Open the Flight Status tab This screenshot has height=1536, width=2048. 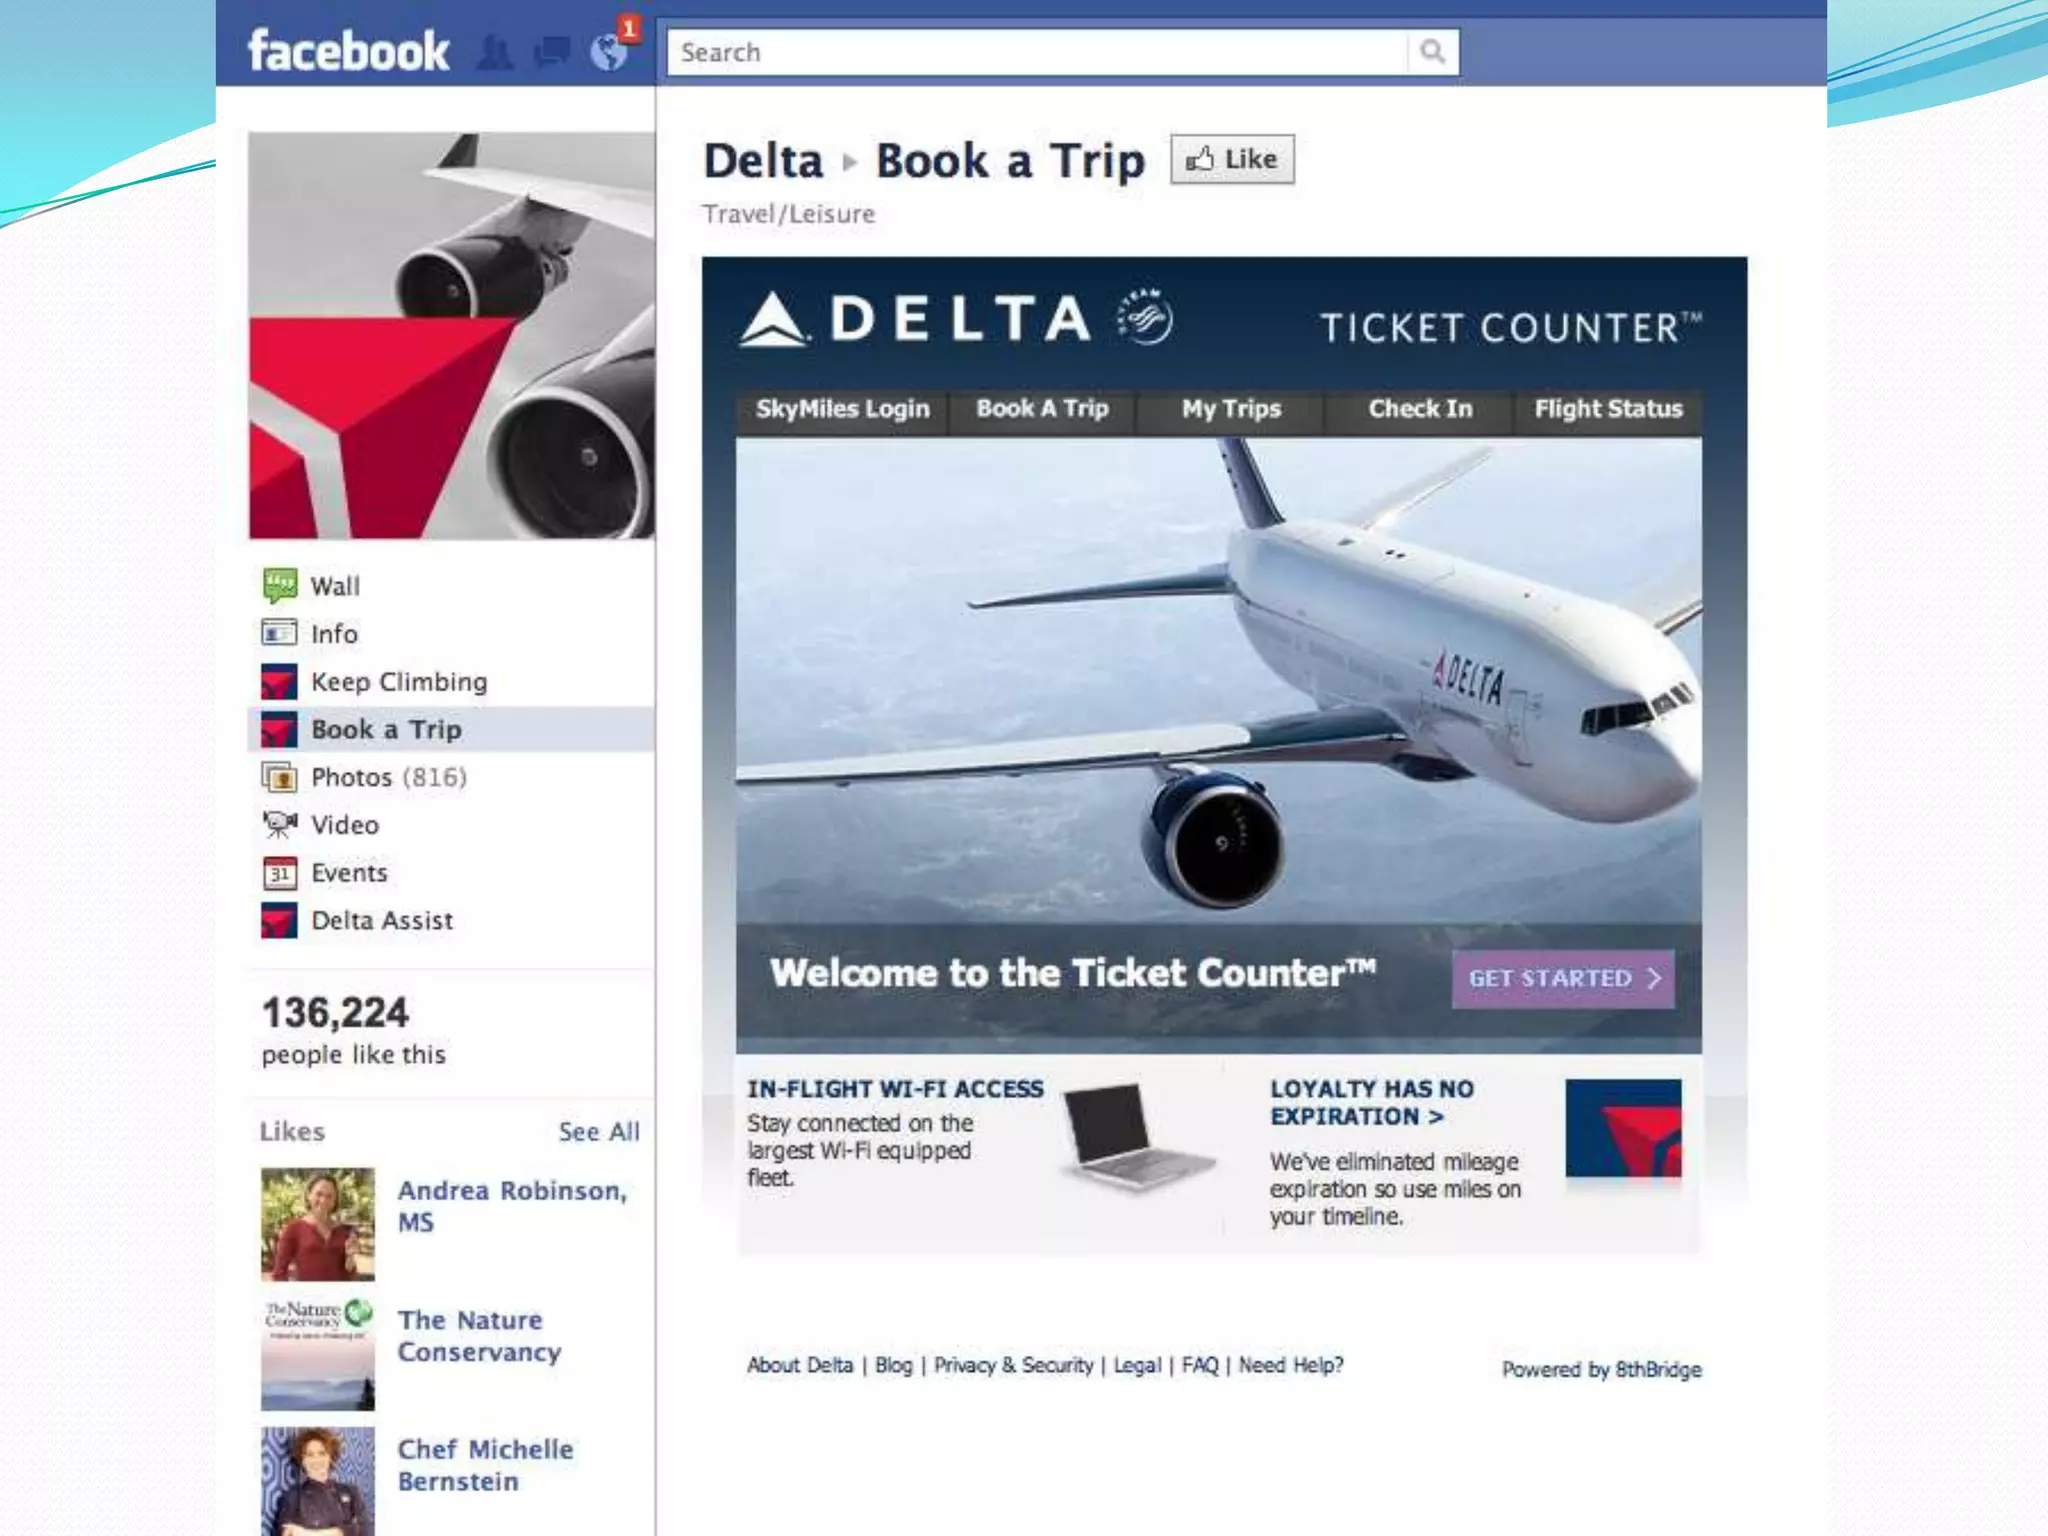click(1608, 409)
